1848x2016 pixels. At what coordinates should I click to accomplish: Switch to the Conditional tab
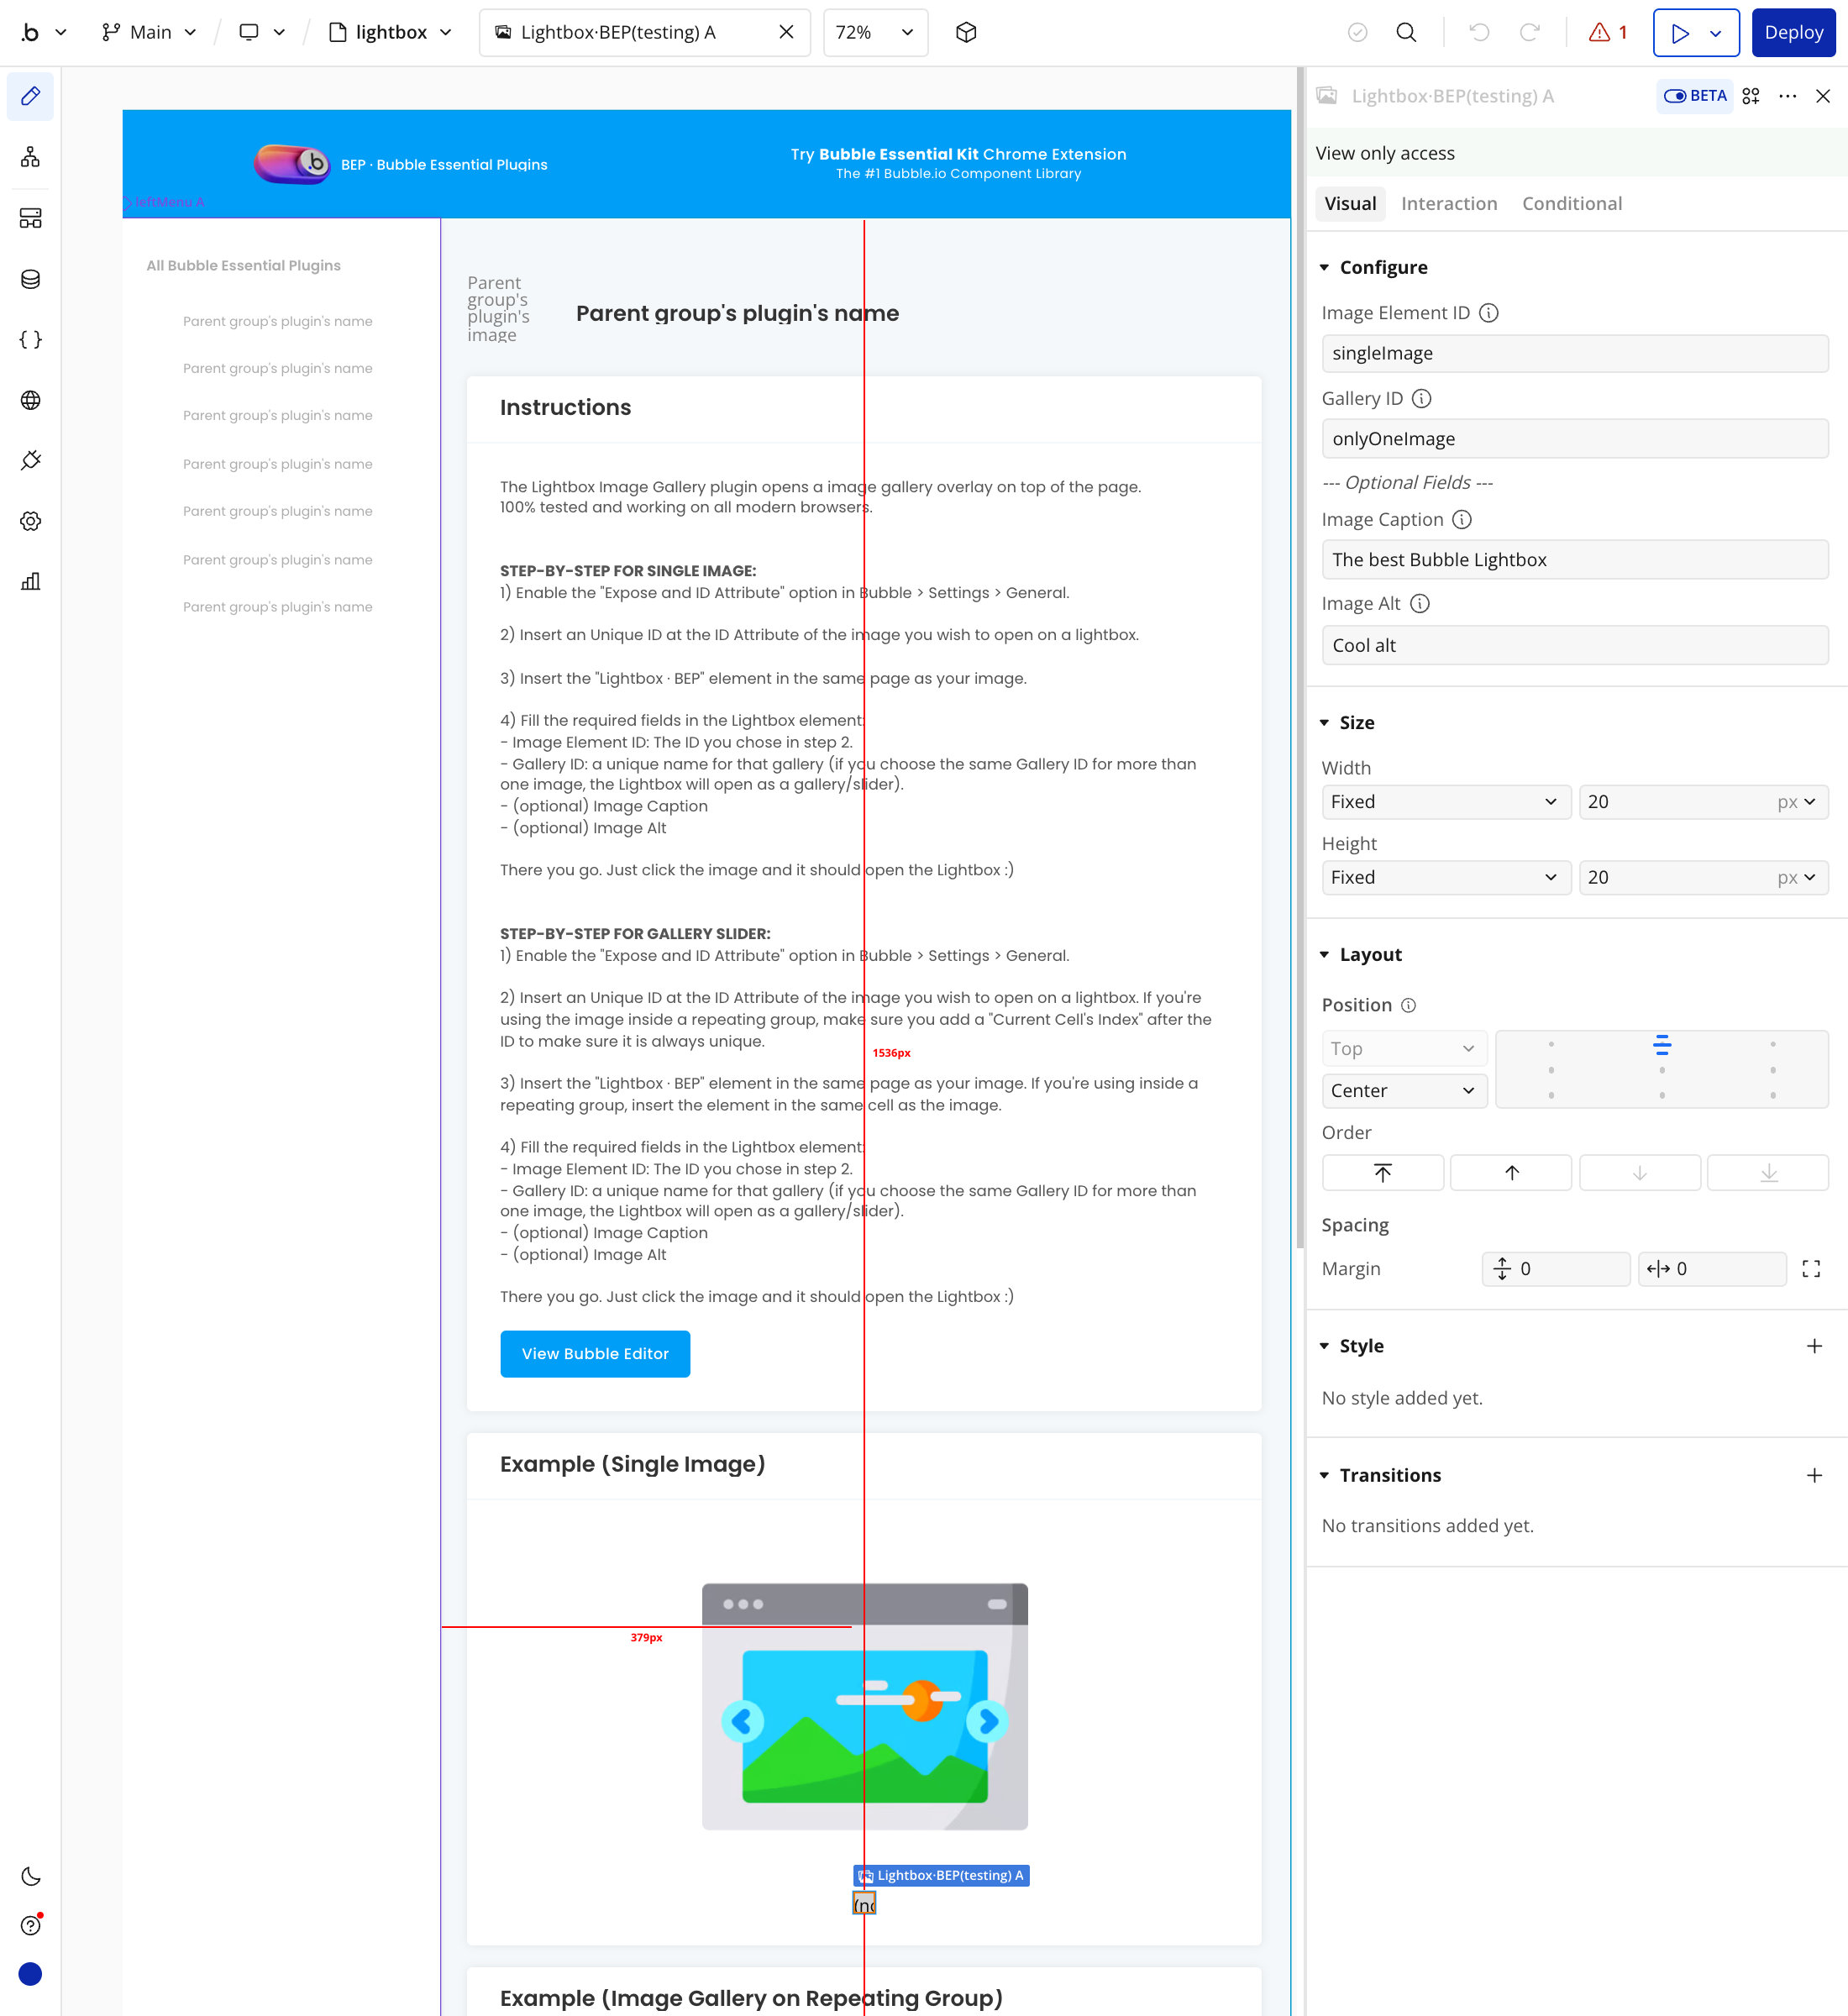[x=1572, y=203]
